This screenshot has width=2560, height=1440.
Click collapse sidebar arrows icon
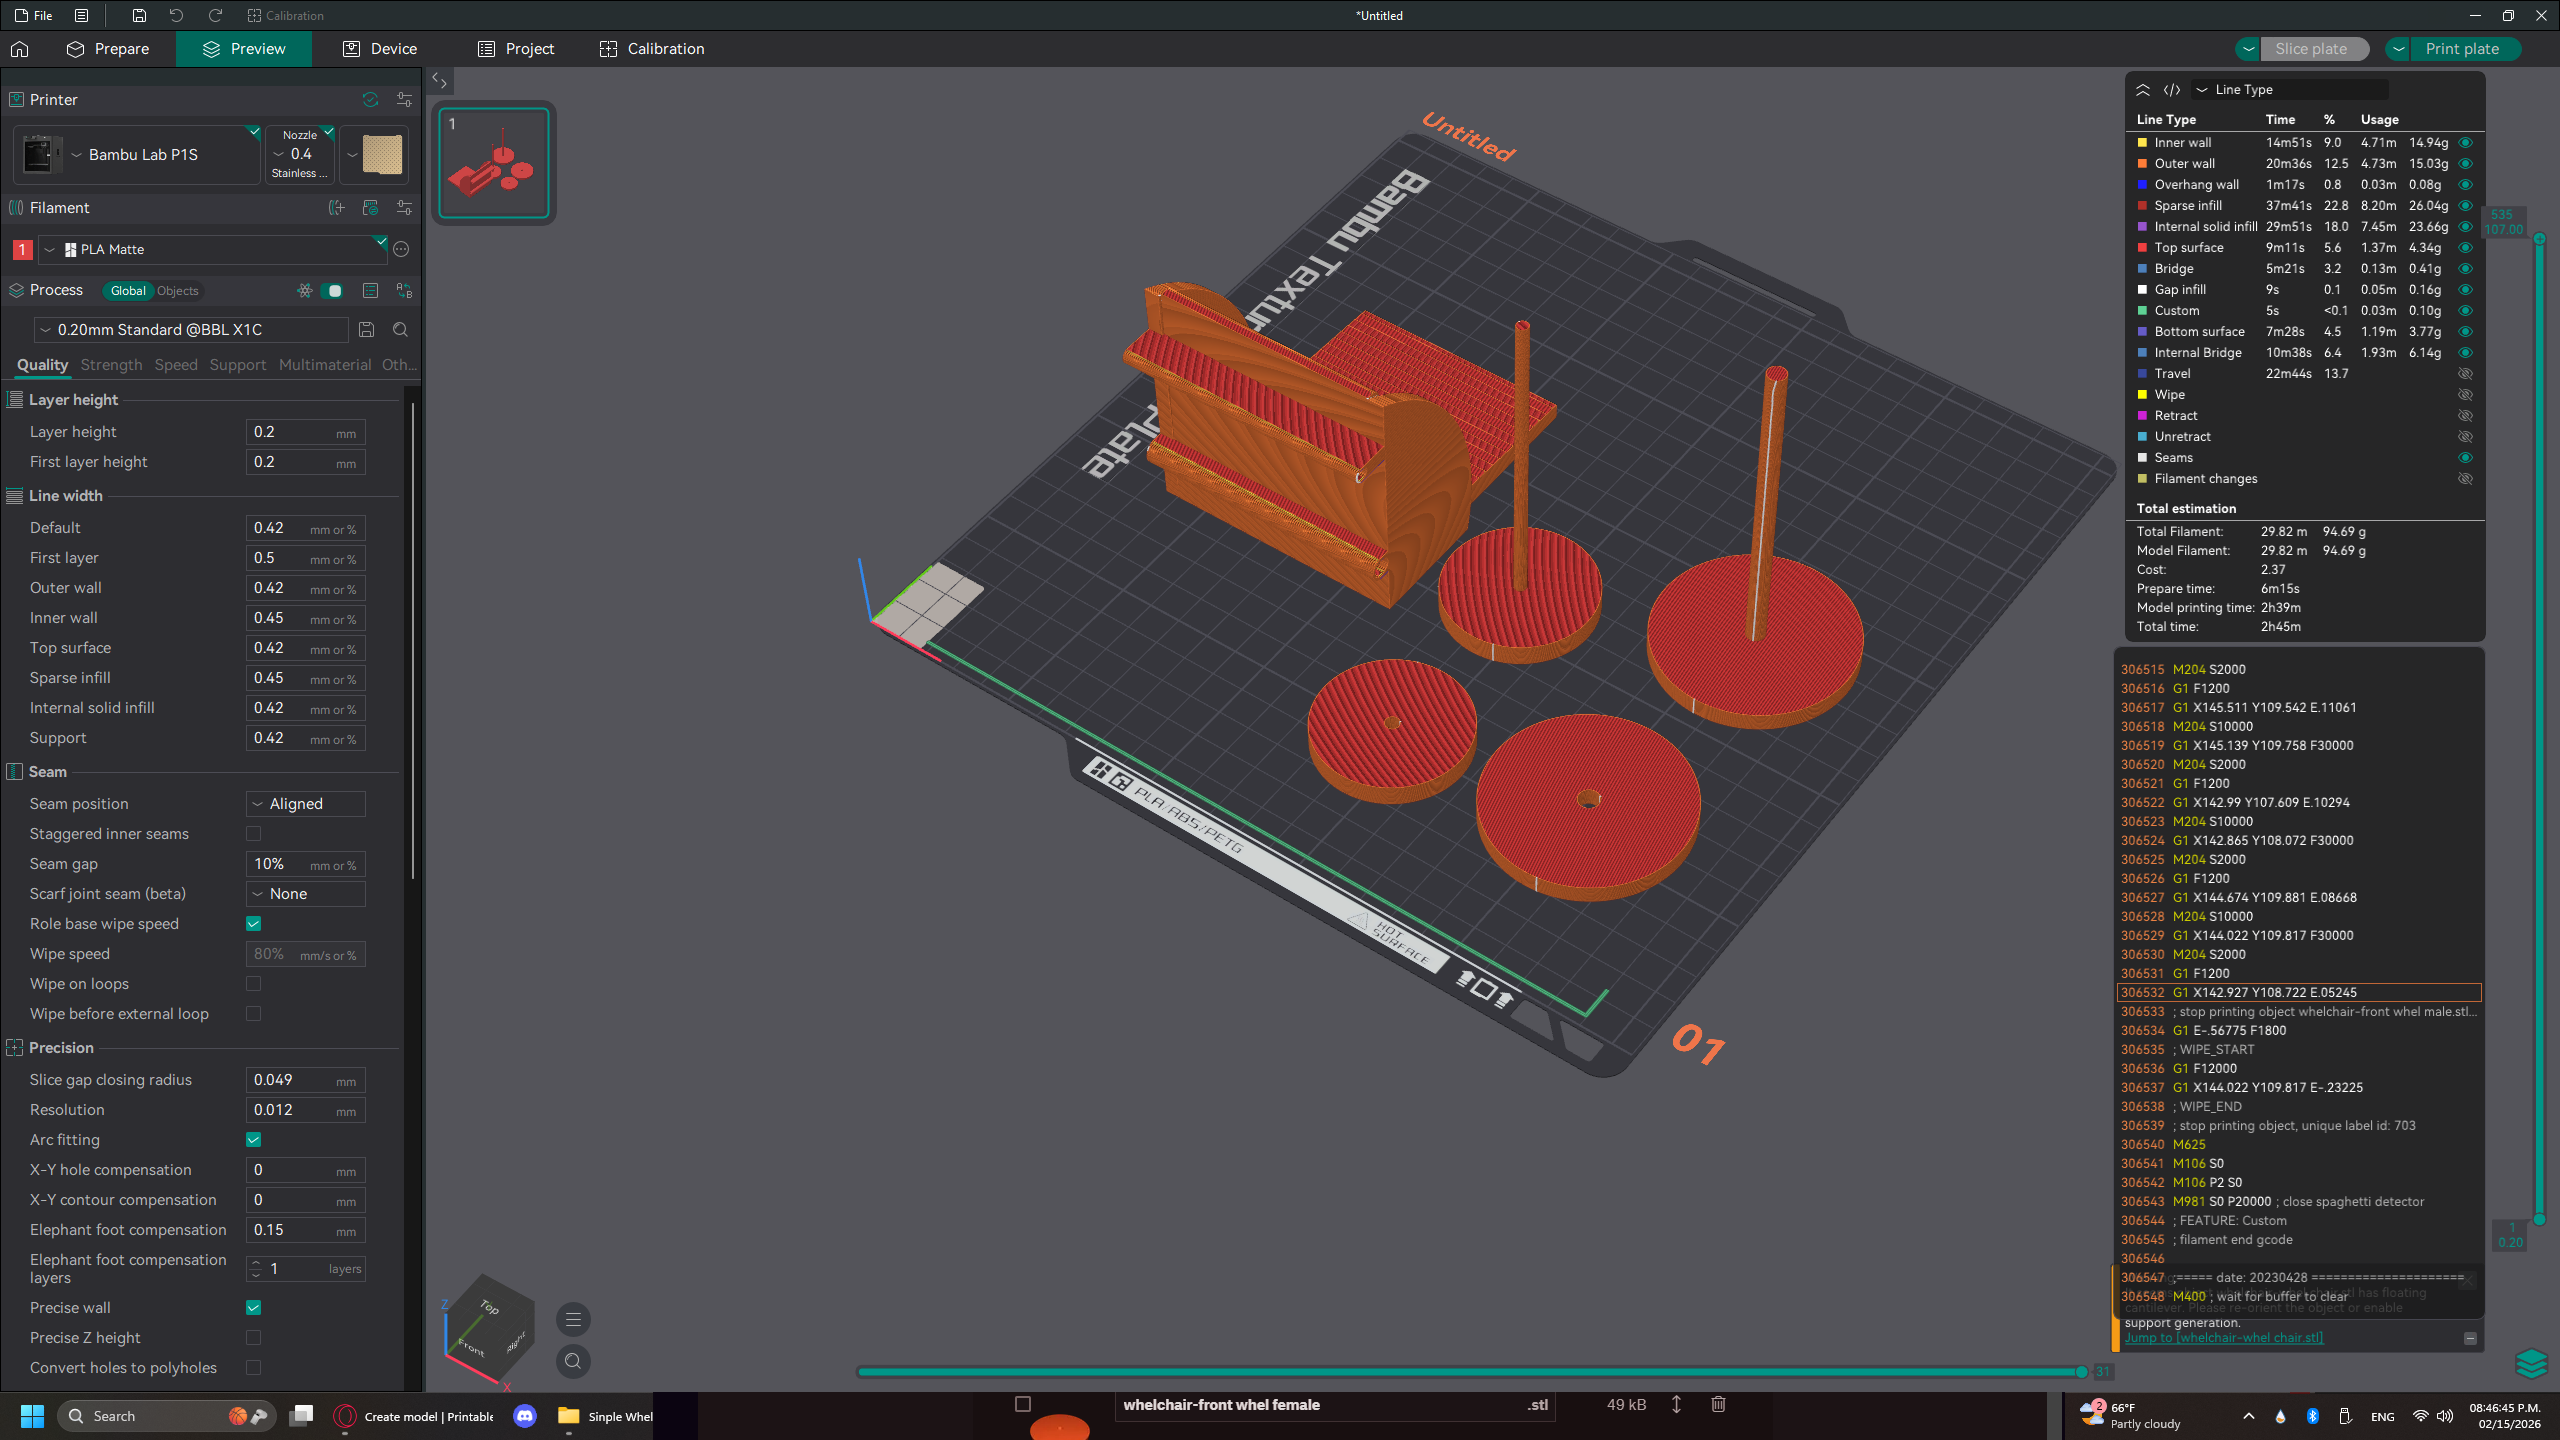tap(440, 81)
